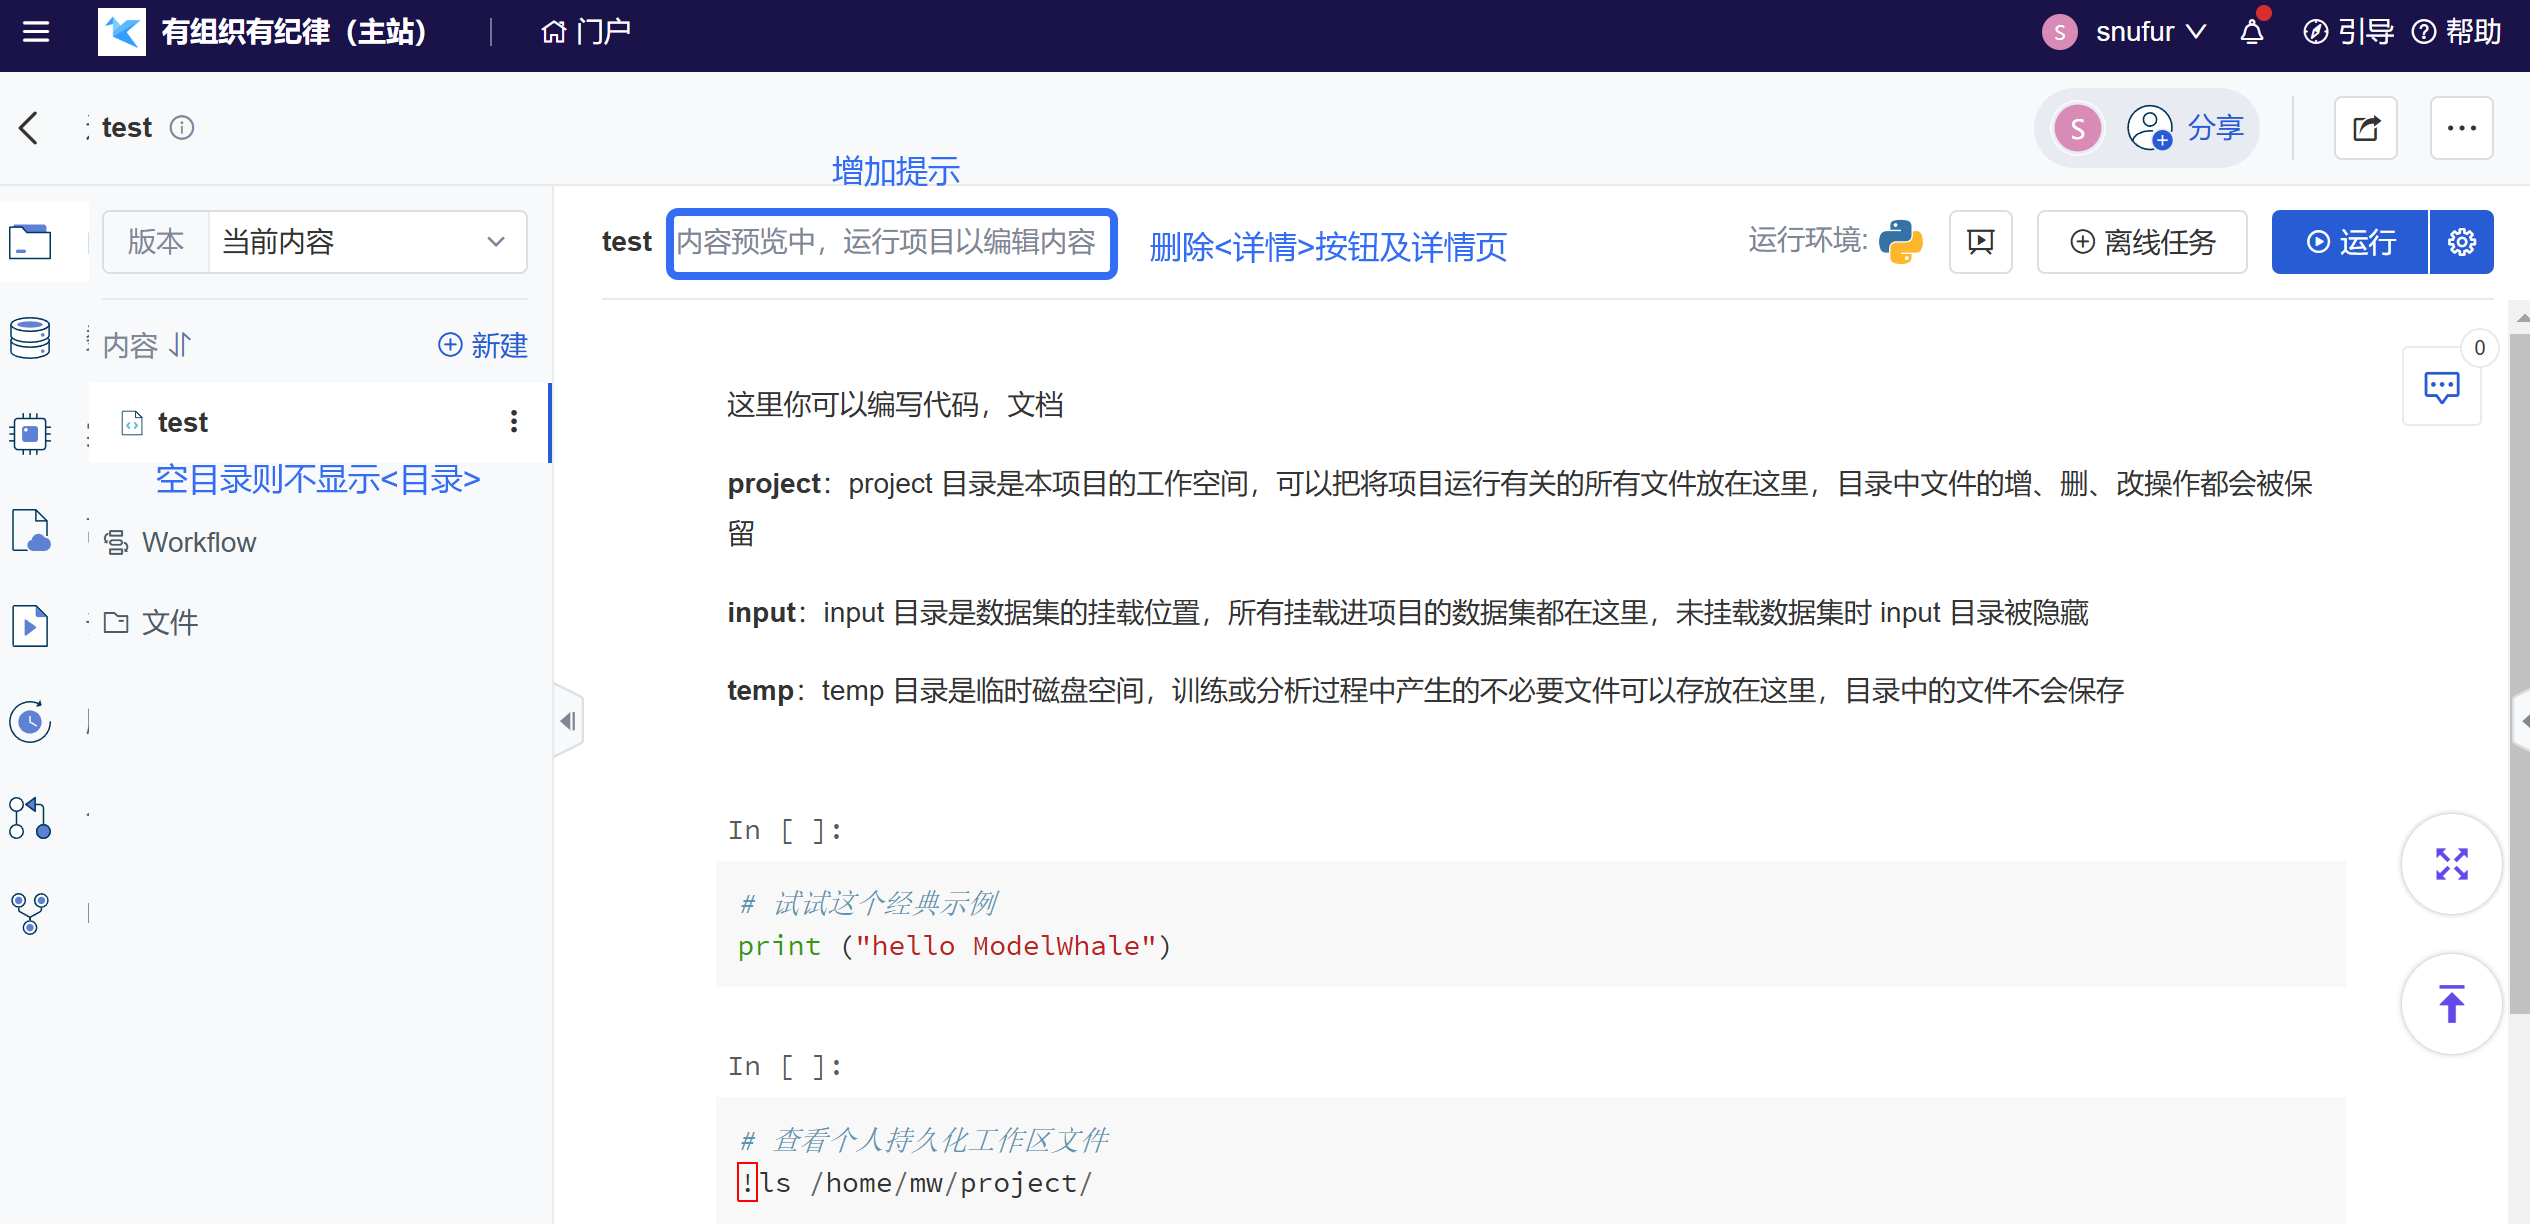Click the export/share-out icon button
This screenshot has height=1224, width=2530.
pos(2365,128)
